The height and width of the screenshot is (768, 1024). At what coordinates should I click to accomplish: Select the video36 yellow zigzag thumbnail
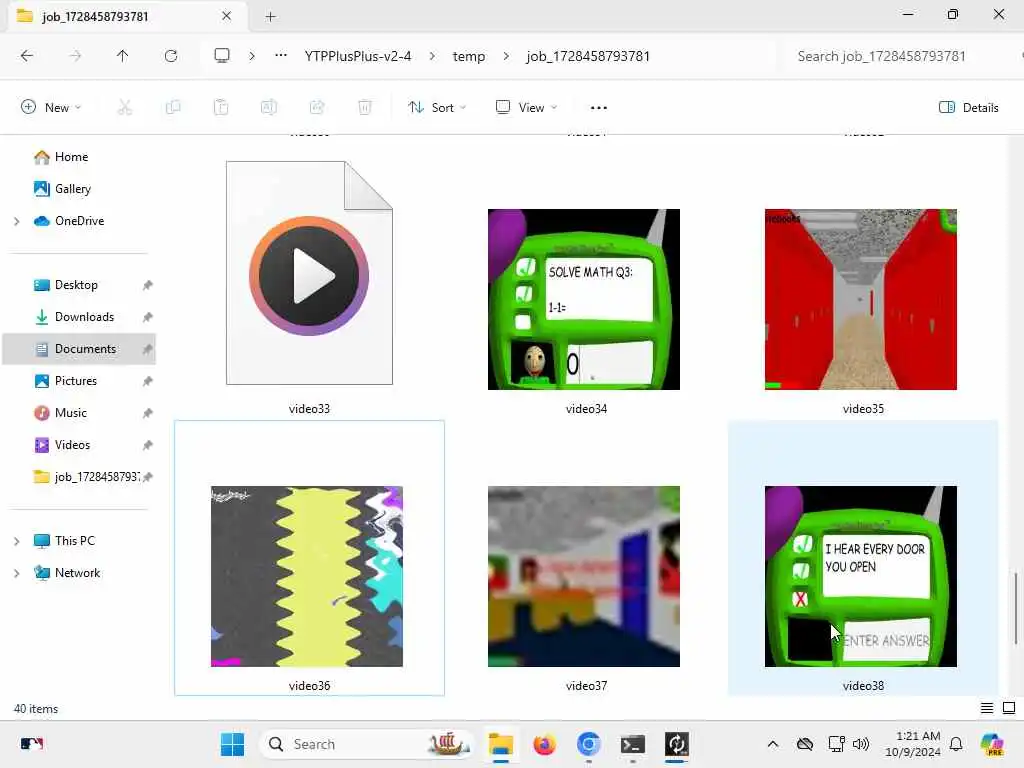307,576
